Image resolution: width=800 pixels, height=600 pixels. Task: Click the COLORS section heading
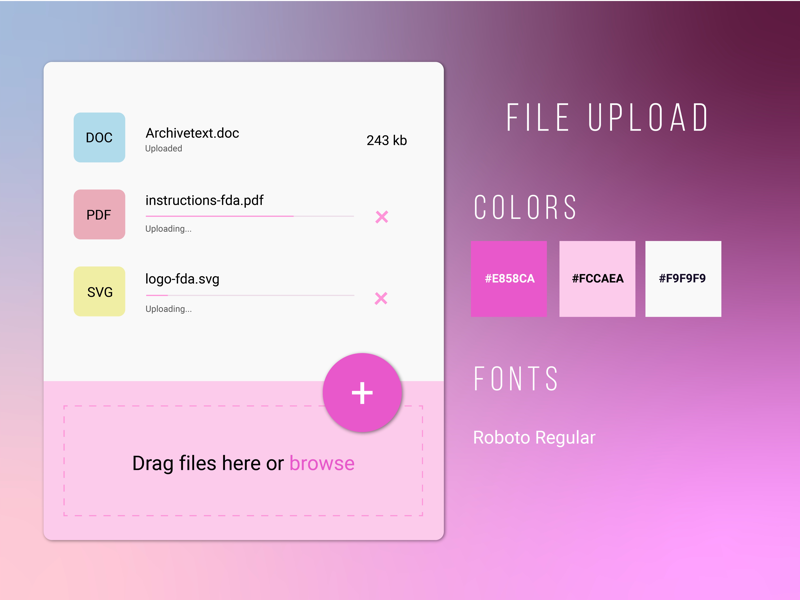[525, 207]
